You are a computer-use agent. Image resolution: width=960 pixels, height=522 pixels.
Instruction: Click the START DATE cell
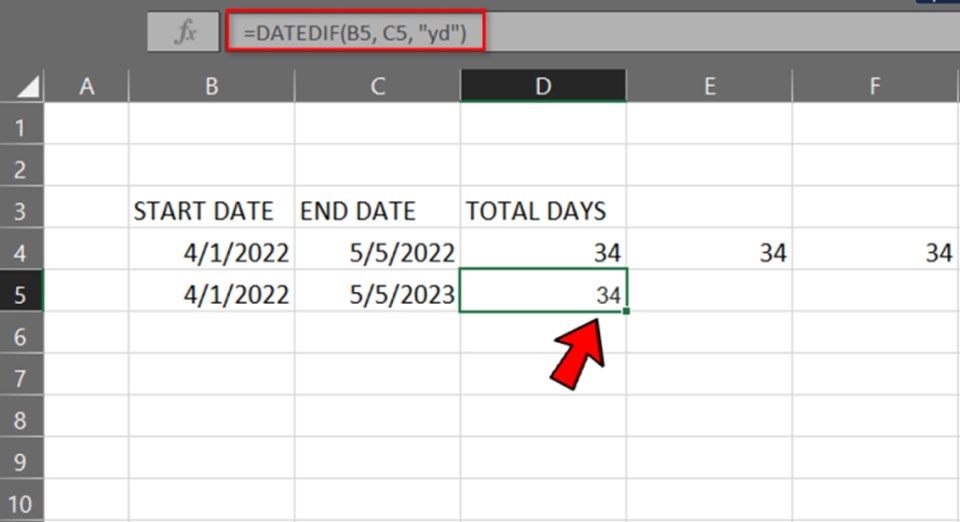[212, 211]
